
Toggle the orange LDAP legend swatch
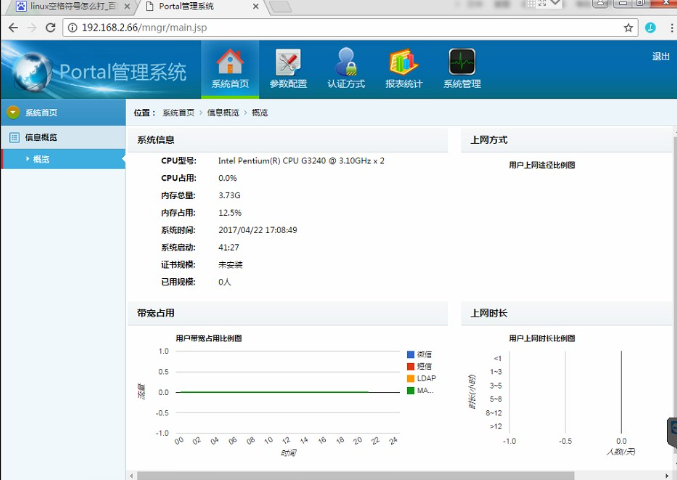click(410, 379)
